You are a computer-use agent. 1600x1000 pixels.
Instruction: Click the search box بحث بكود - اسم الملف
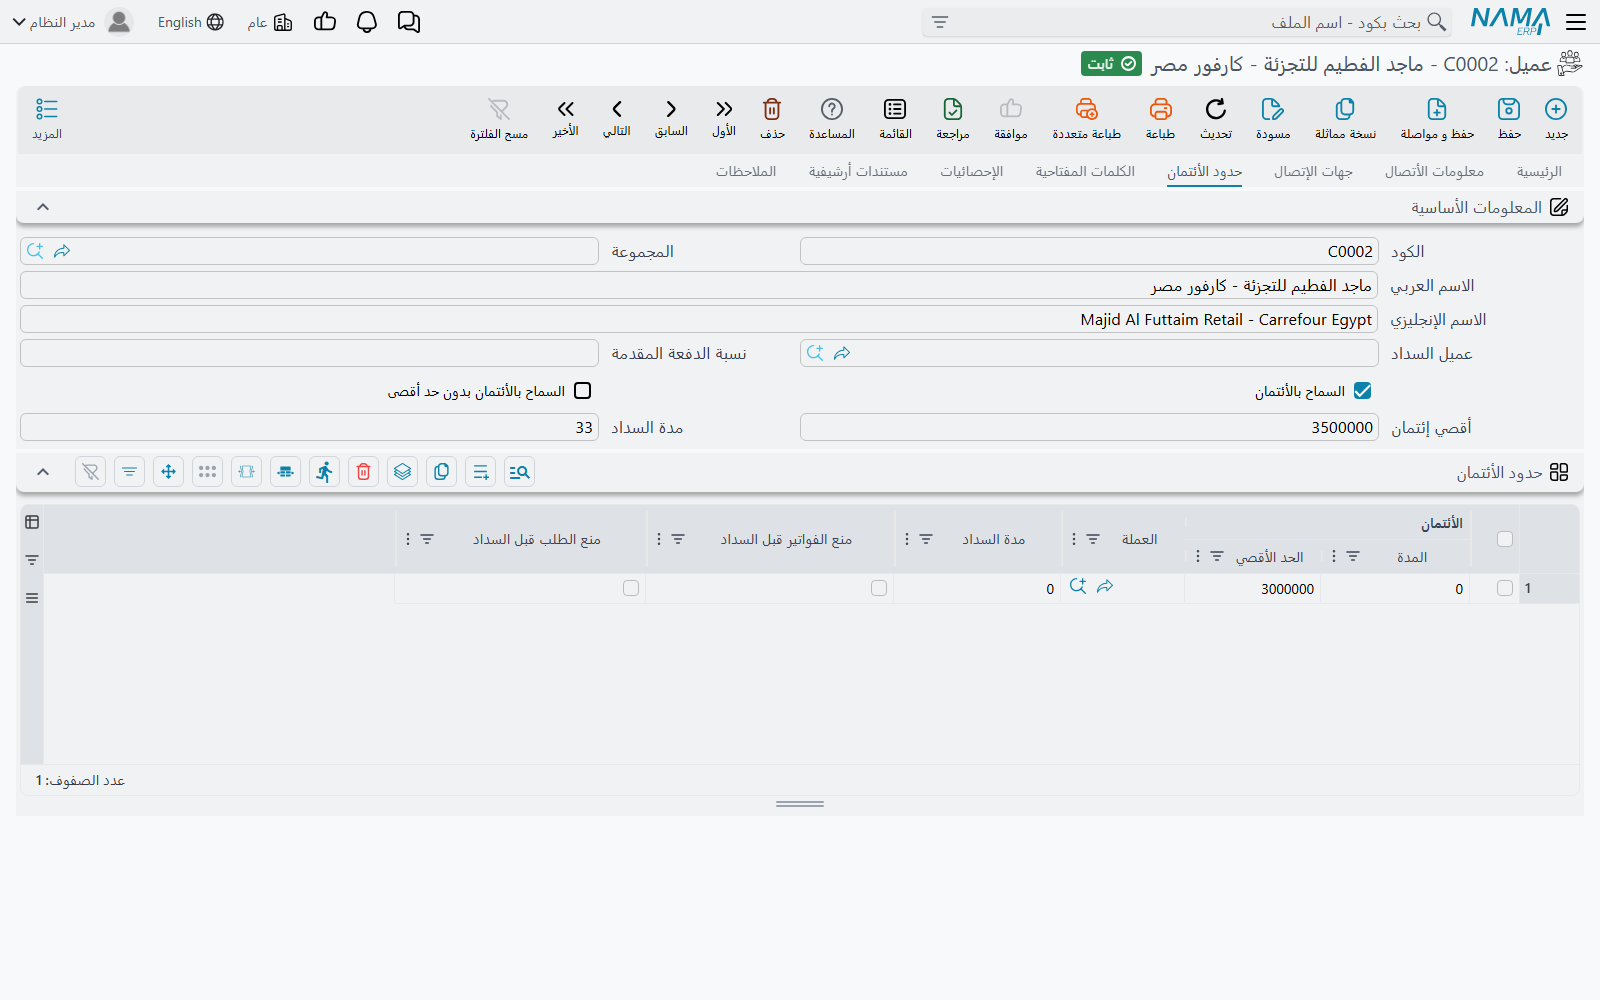(1187, 22)
